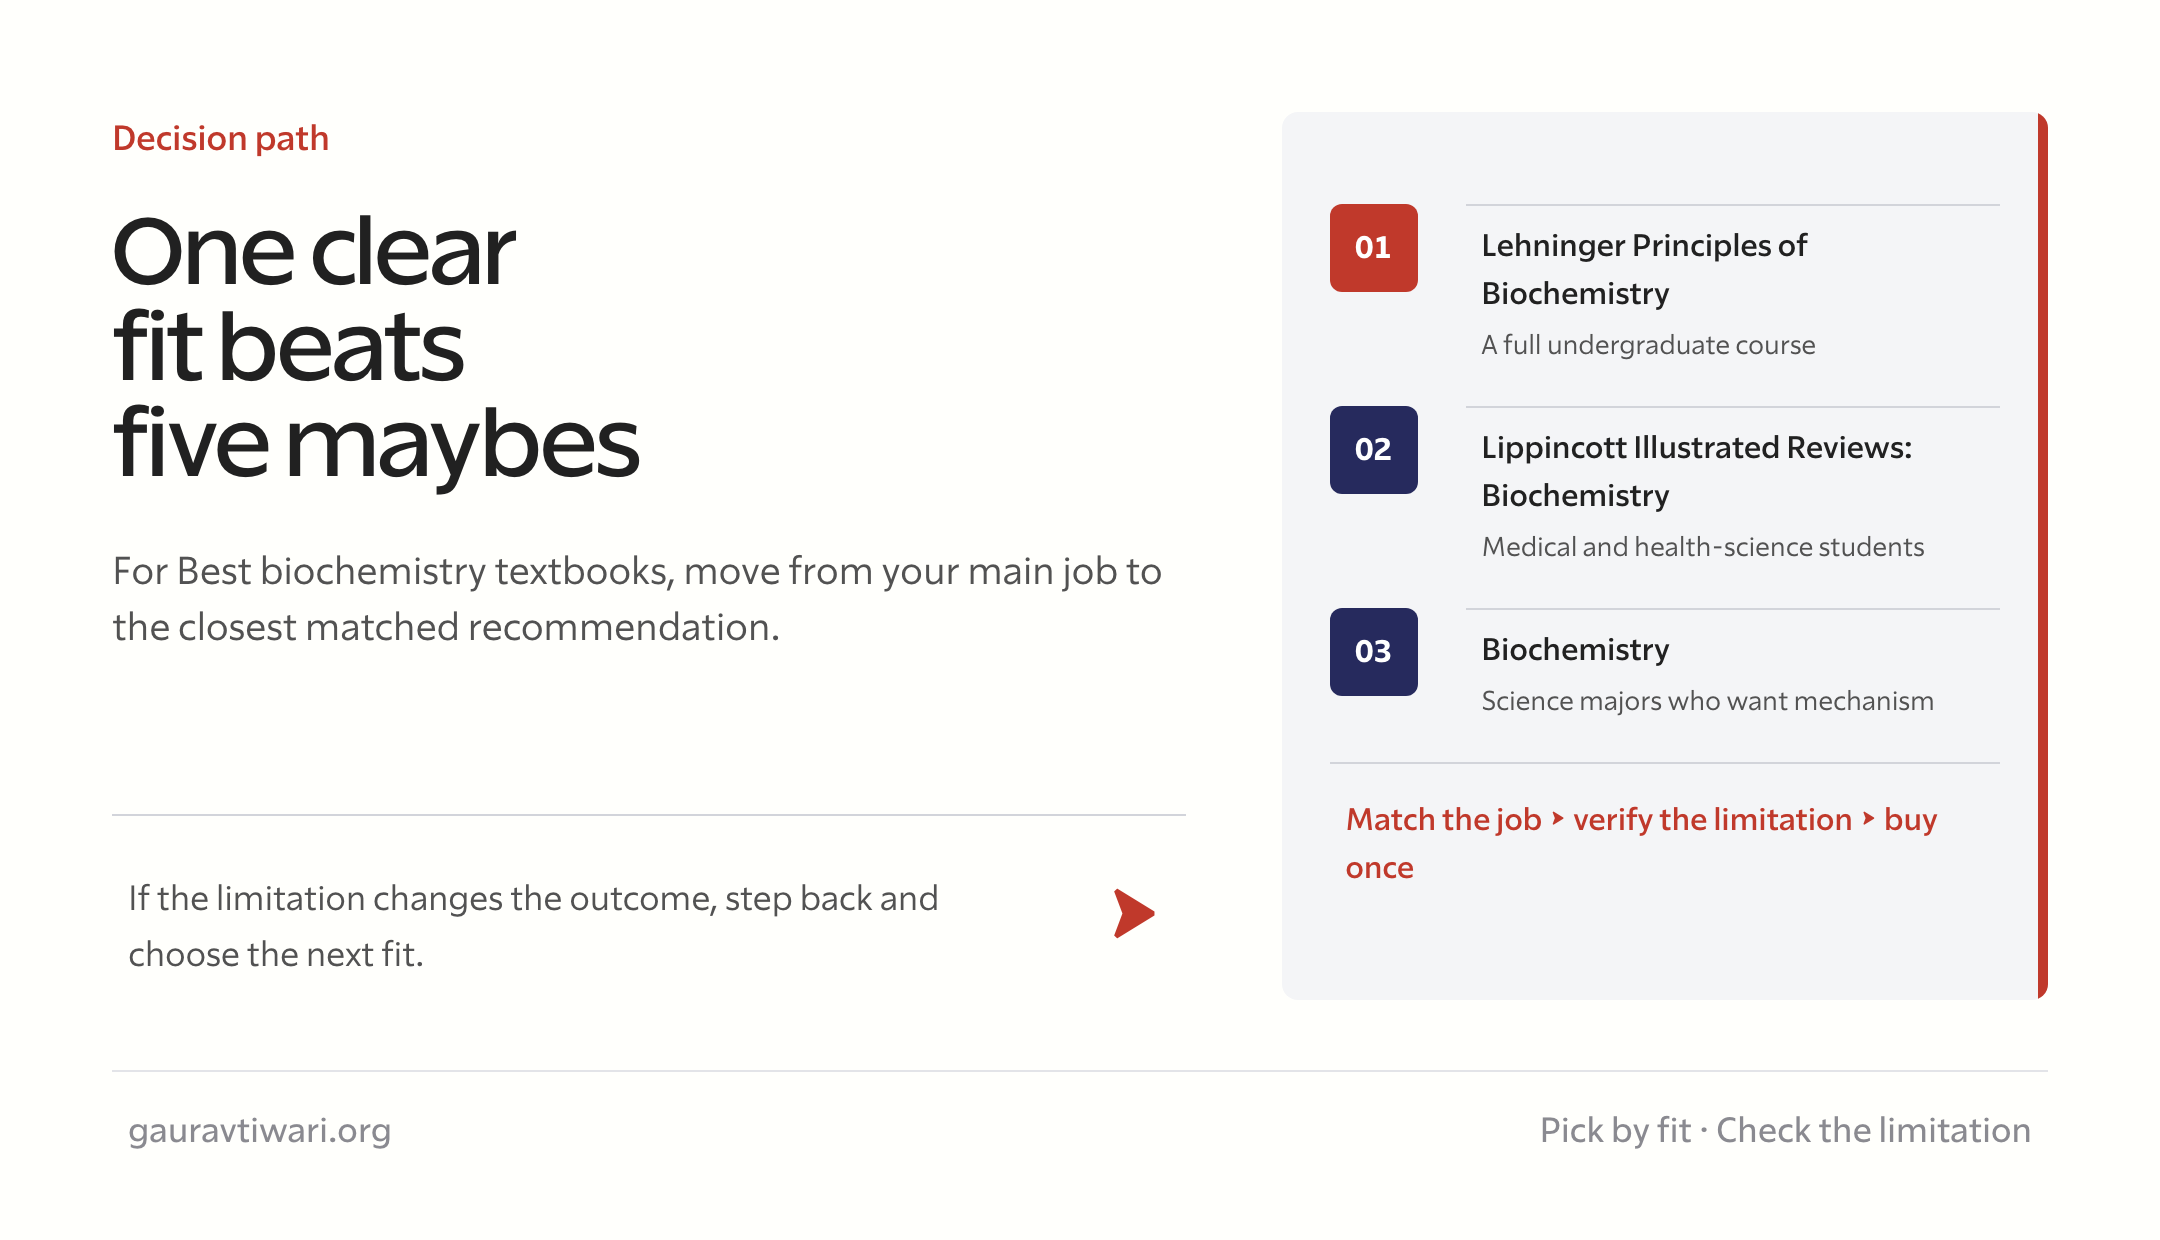Click 'Medical and health-science students' subtitle
This screenshot has height=1240, width=2160.
1702,547
